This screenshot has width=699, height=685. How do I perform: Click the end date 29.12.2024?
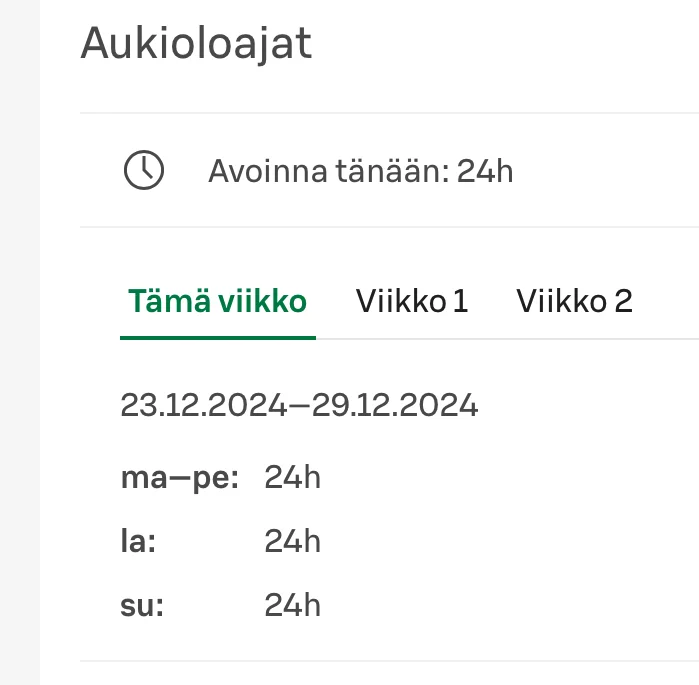tap(395, 406)
